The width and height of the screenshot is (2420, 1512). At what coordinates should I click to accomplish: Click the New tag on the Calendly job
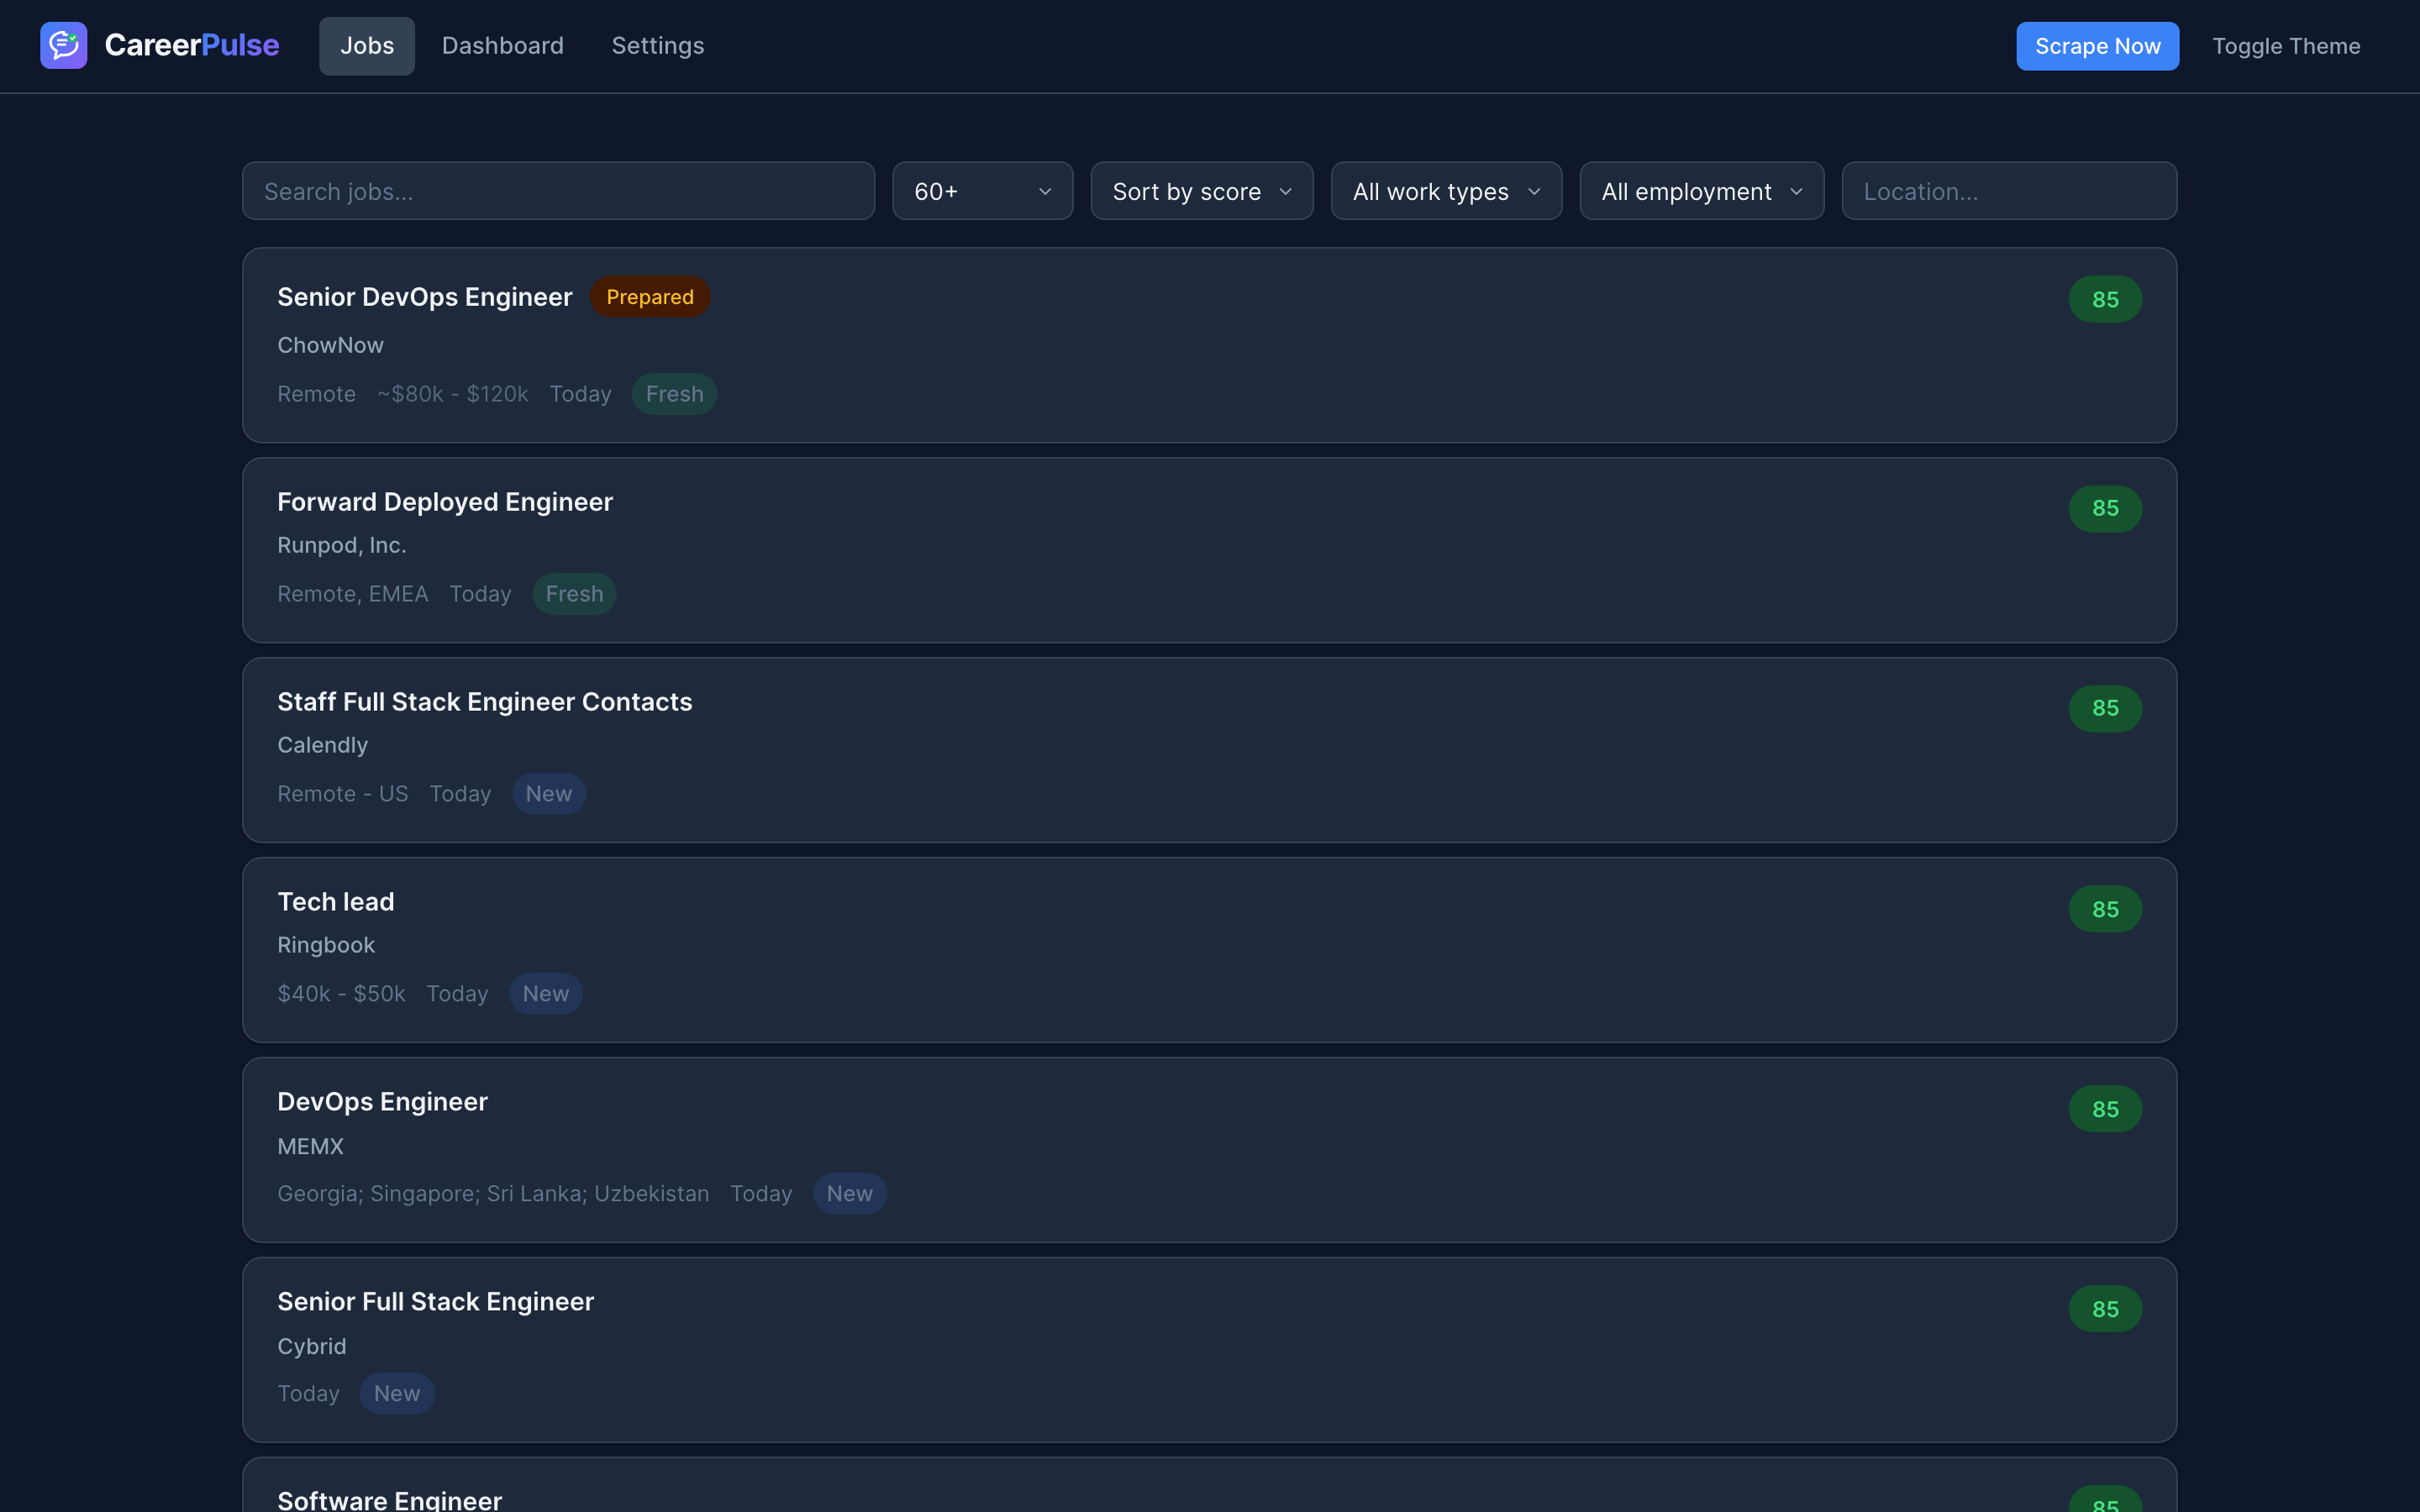tap(549, 793)
